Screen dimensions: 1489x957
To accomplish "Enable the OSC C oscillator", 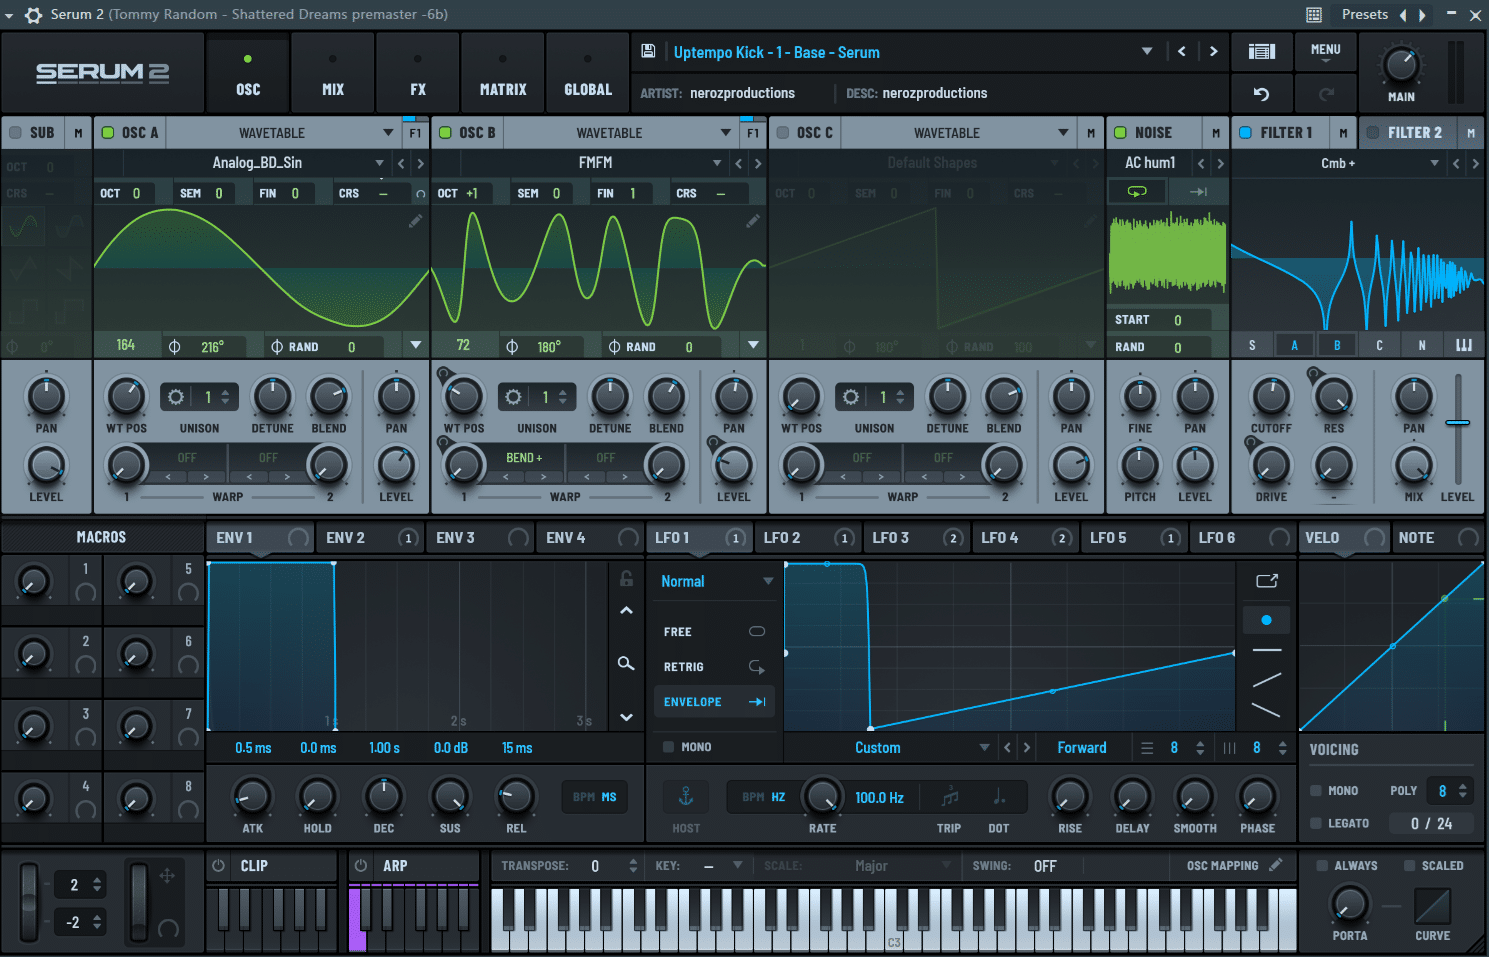I will (x=784, y=133).
